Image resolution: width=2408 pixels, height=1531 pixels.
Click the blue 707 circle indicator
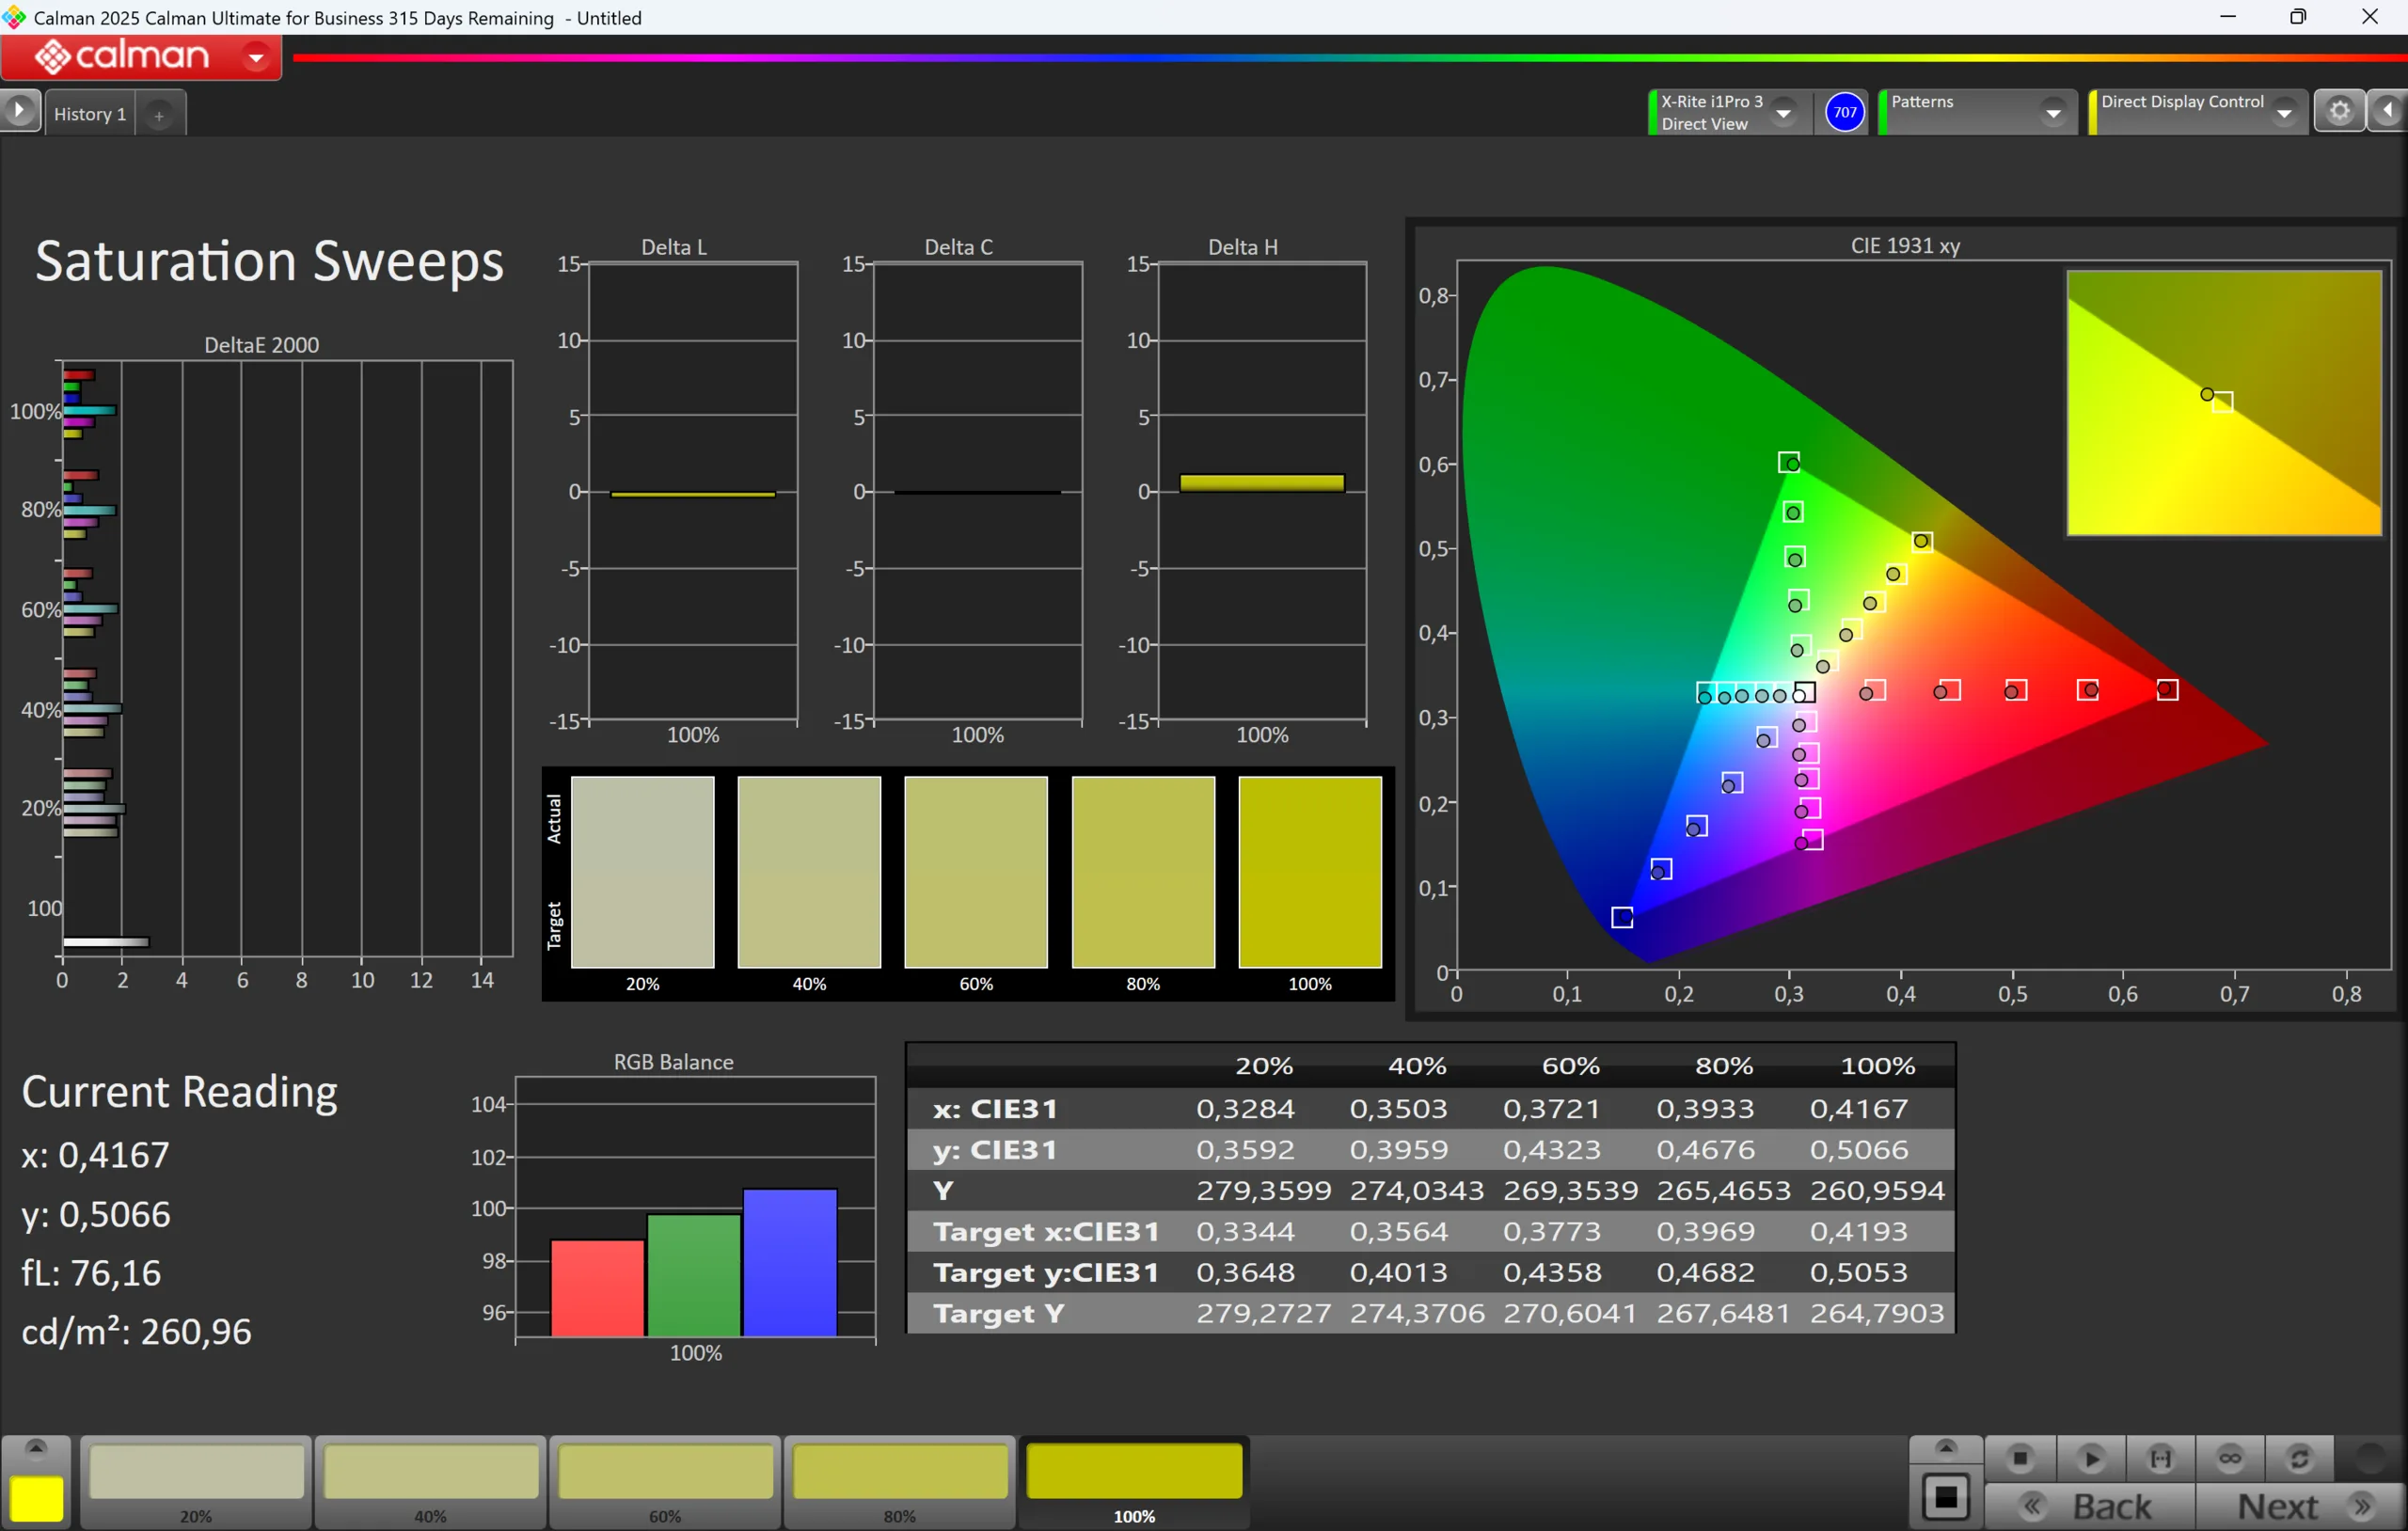click(1844, 112)
